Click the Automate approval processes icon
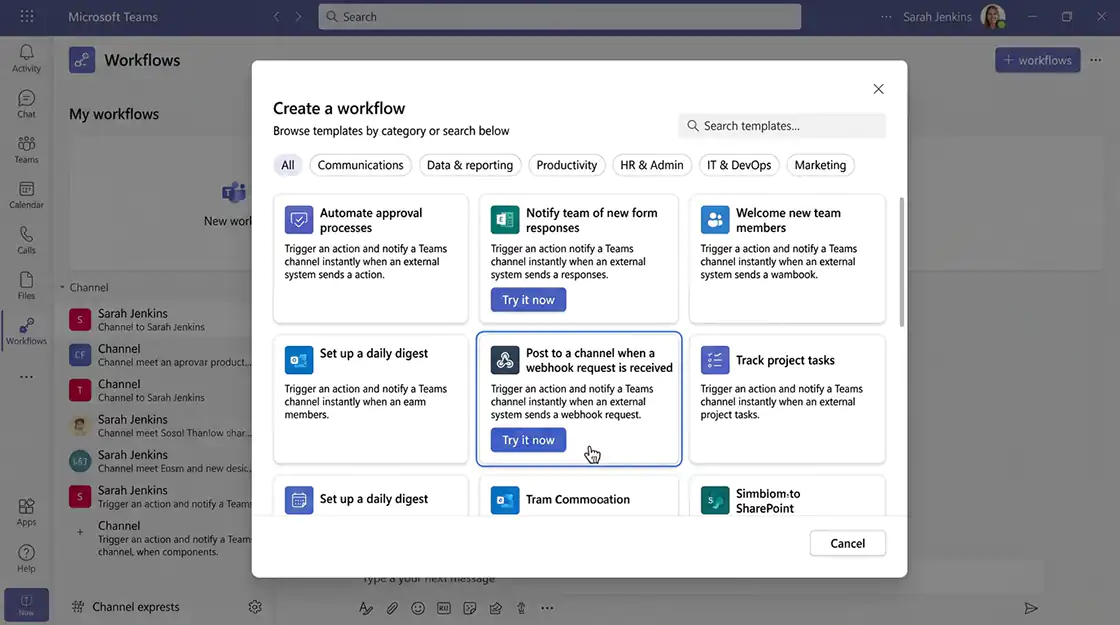The width and height of the screenshot is (1120, 625). click(299, 220)
